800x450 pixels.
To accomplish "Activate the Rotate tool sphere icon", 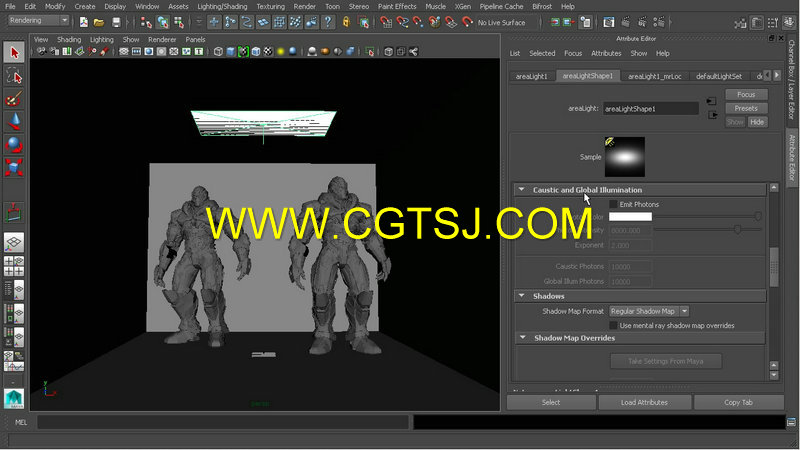I will pos(14,145).
